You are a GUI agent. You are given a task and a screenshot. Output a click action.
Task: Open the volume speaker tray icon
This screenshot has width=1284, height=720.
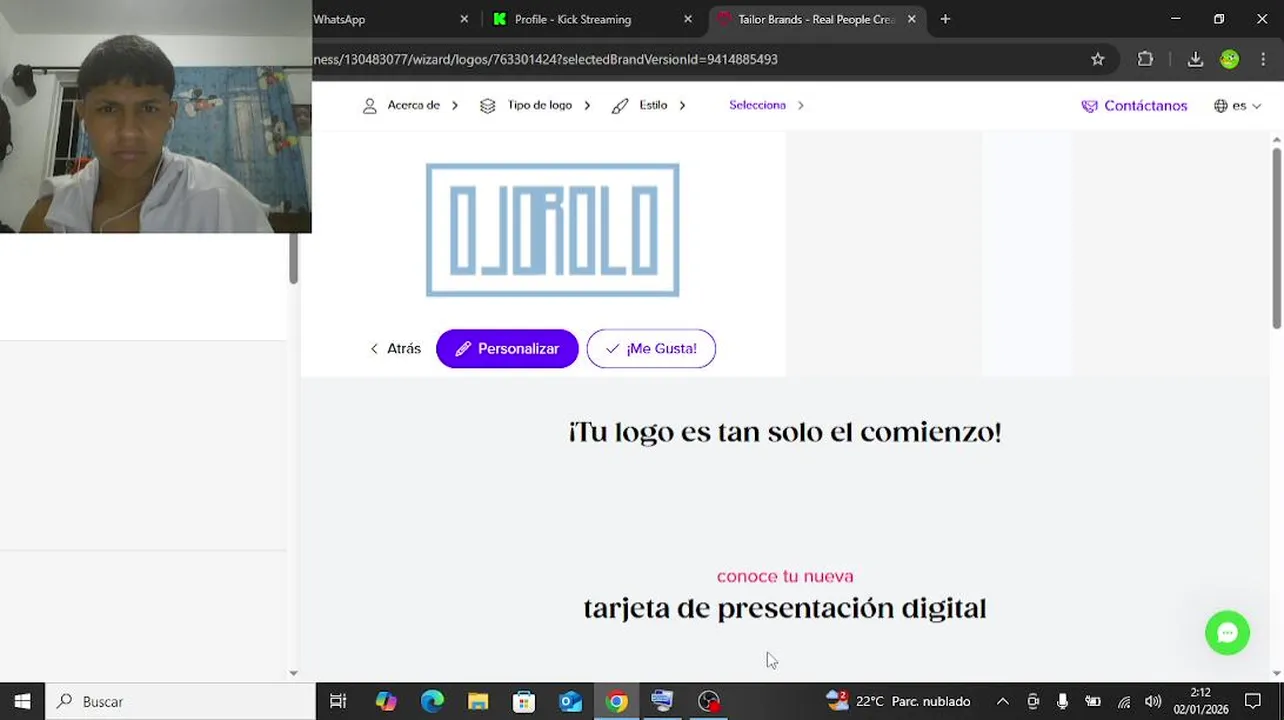click(x=1153, y=701)
